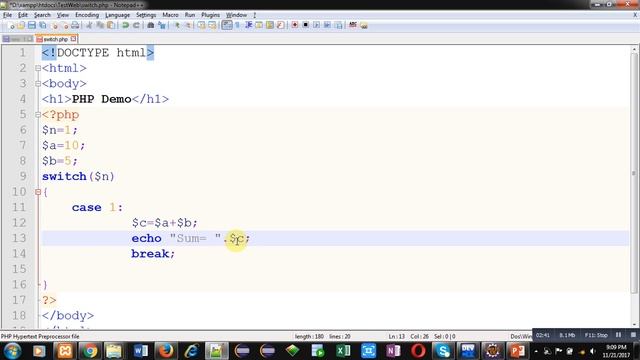
Task: Click 'length : 180' in the status bar
Action: tap(309, 337)
